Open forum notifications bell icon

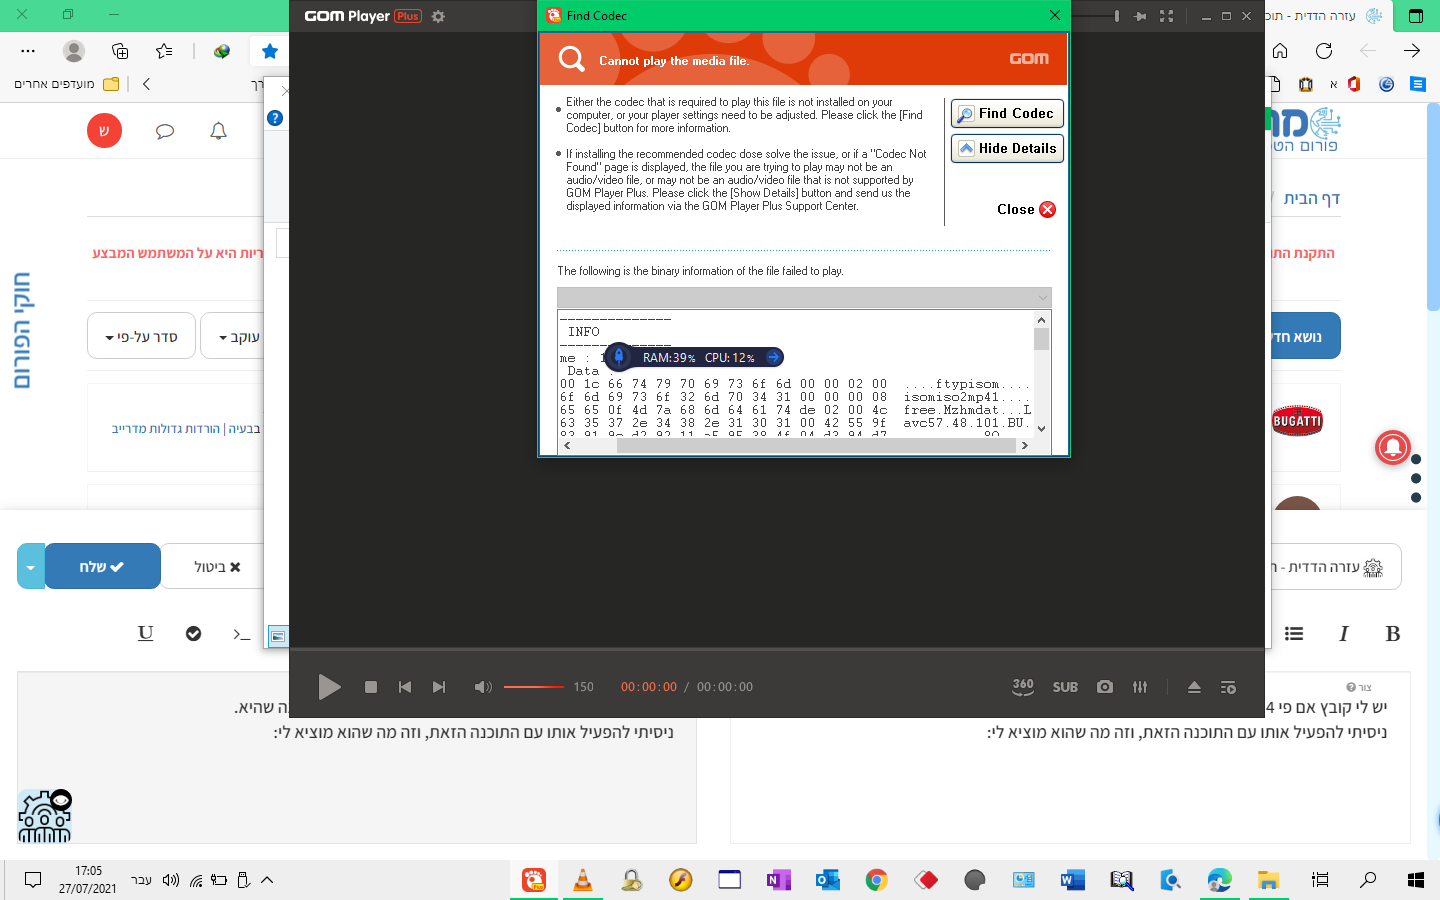pyautogui.click(x=218, y=131)
